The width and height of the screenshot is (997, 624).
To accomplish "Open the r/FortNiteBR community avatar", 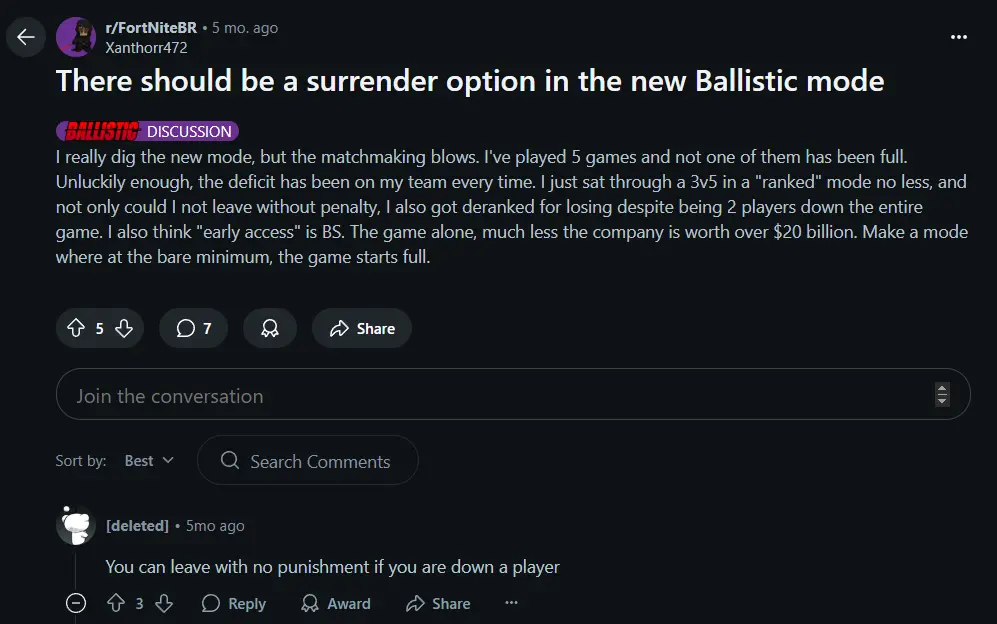I will [x=76, y=37].
